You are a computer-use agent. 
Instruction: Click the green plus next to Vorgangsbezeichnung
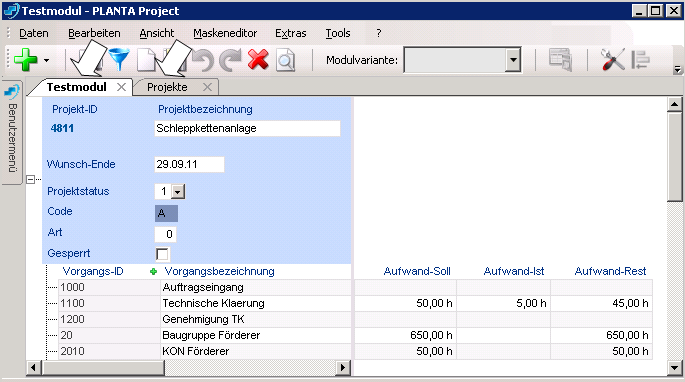pos(153,272)
